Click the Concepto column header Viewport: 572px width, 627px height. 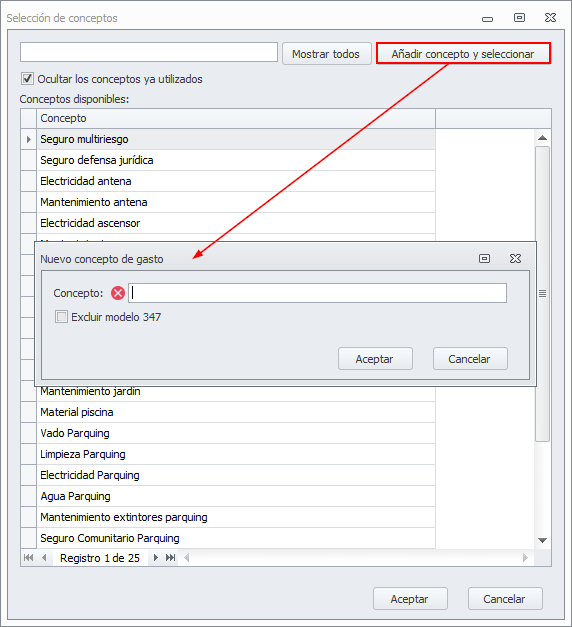pyautogui.click(x=236, y=118)
